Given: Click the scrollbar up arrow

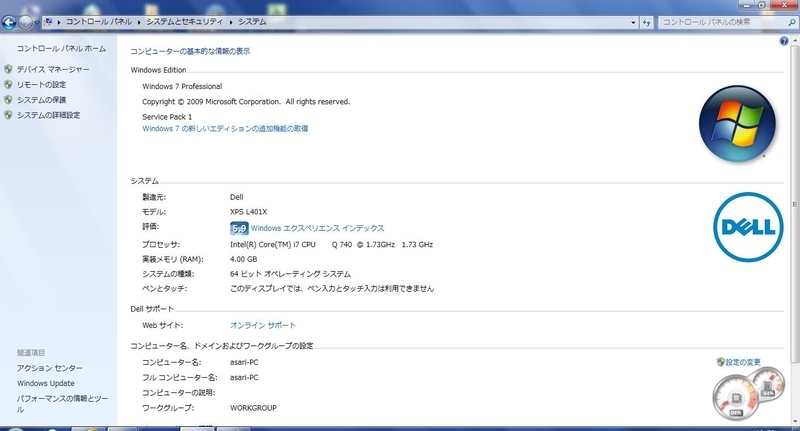Looking at the screenshot, I should pyautogui.click(x=795, y=41).
